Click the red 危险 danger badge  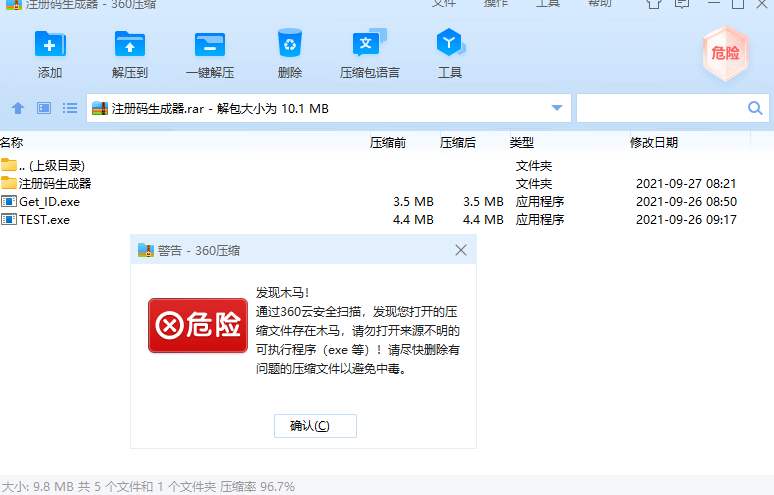click(x=726, y=53)
